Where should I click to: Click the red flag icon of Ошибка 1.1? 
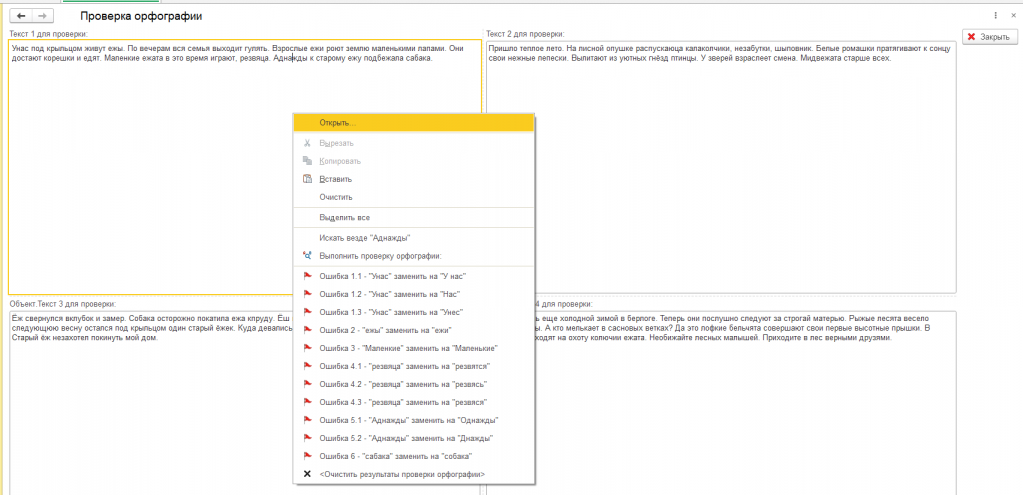click(x=307, y=277)
